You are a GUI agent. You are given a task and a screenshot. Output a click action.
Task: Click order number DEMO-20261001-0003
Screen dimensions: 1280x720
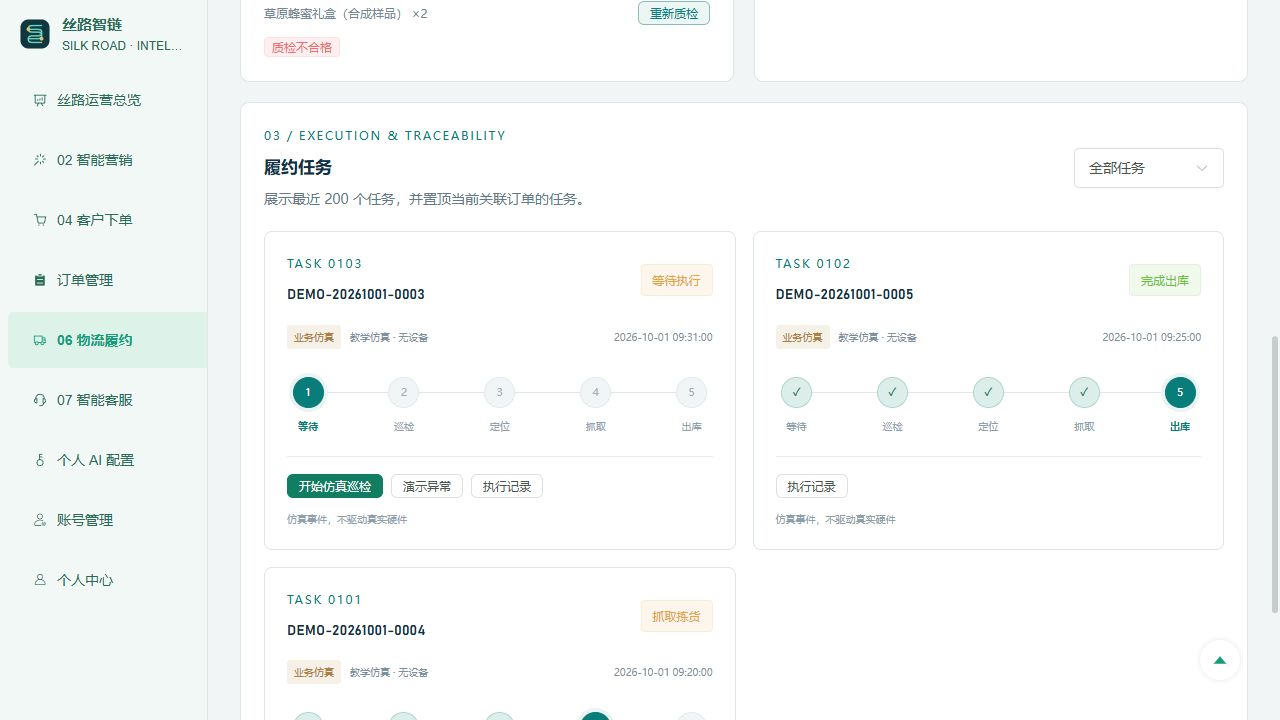(356, 294)
